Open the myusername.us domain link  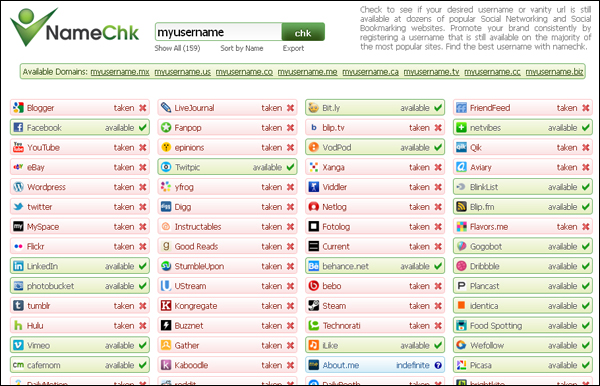183,72
